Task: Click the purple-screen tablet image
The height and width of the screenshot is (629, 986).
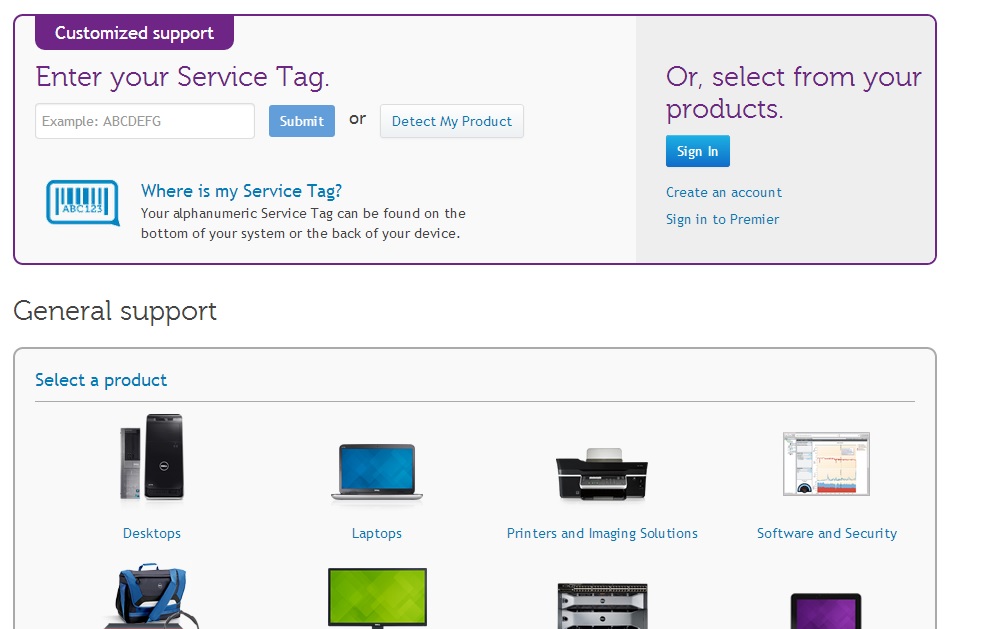Action: (x=826, y=610)
